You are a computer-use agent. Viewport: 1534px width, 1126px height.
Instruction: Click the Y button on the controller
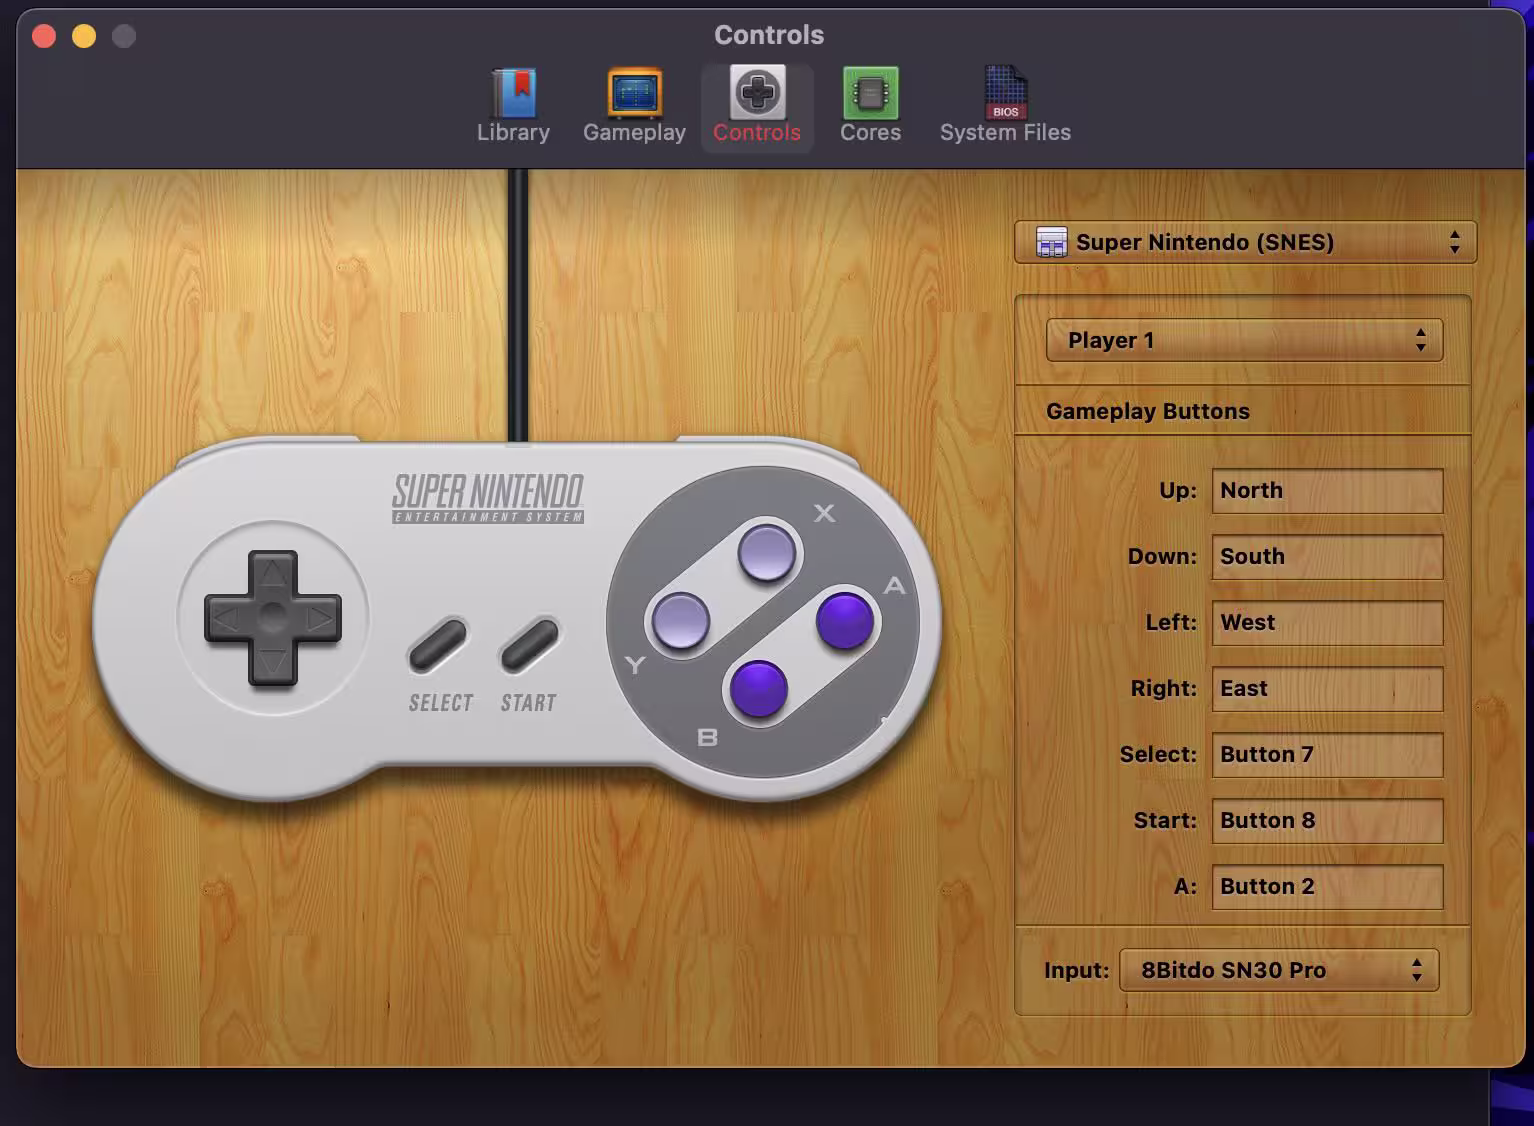tap(681, 621)
